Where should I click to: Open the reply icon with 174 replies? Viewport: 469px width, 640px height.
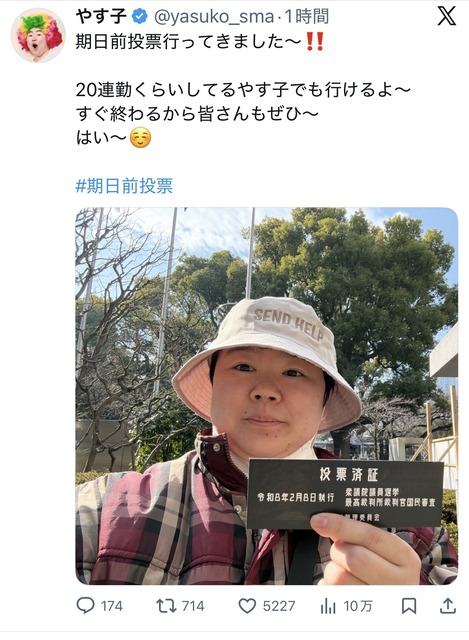[85, 605]
